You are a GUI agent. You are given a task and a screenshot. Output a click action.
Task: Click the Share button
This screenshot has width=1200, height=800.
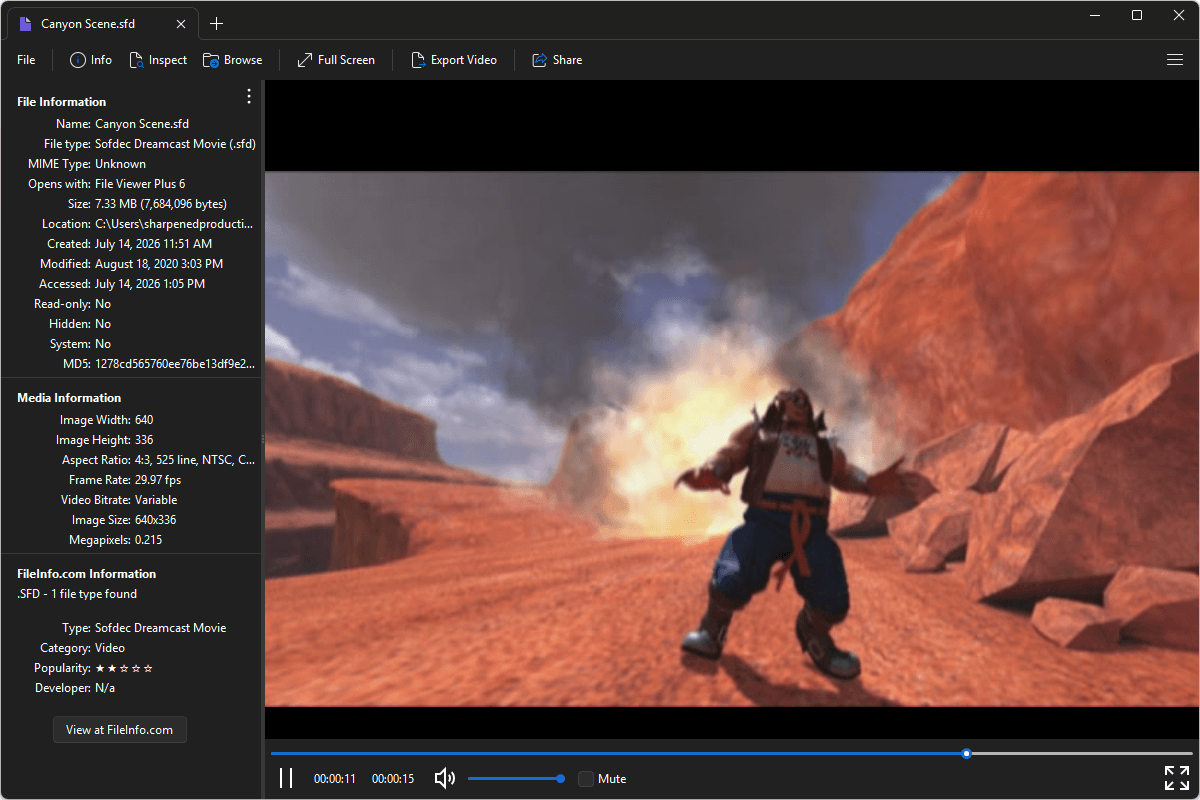[557, 60]
